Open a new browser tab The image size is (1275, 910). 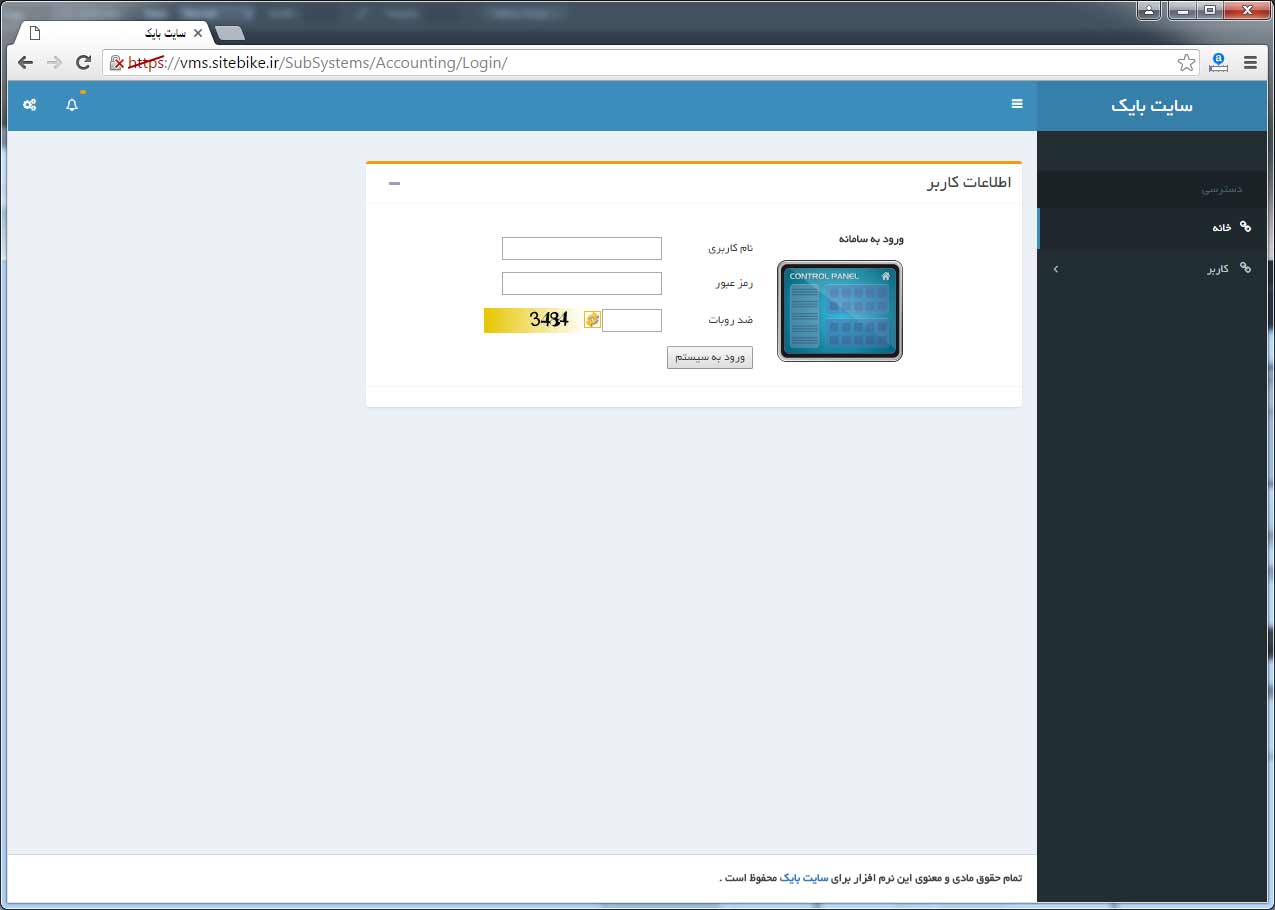[230, 33]
